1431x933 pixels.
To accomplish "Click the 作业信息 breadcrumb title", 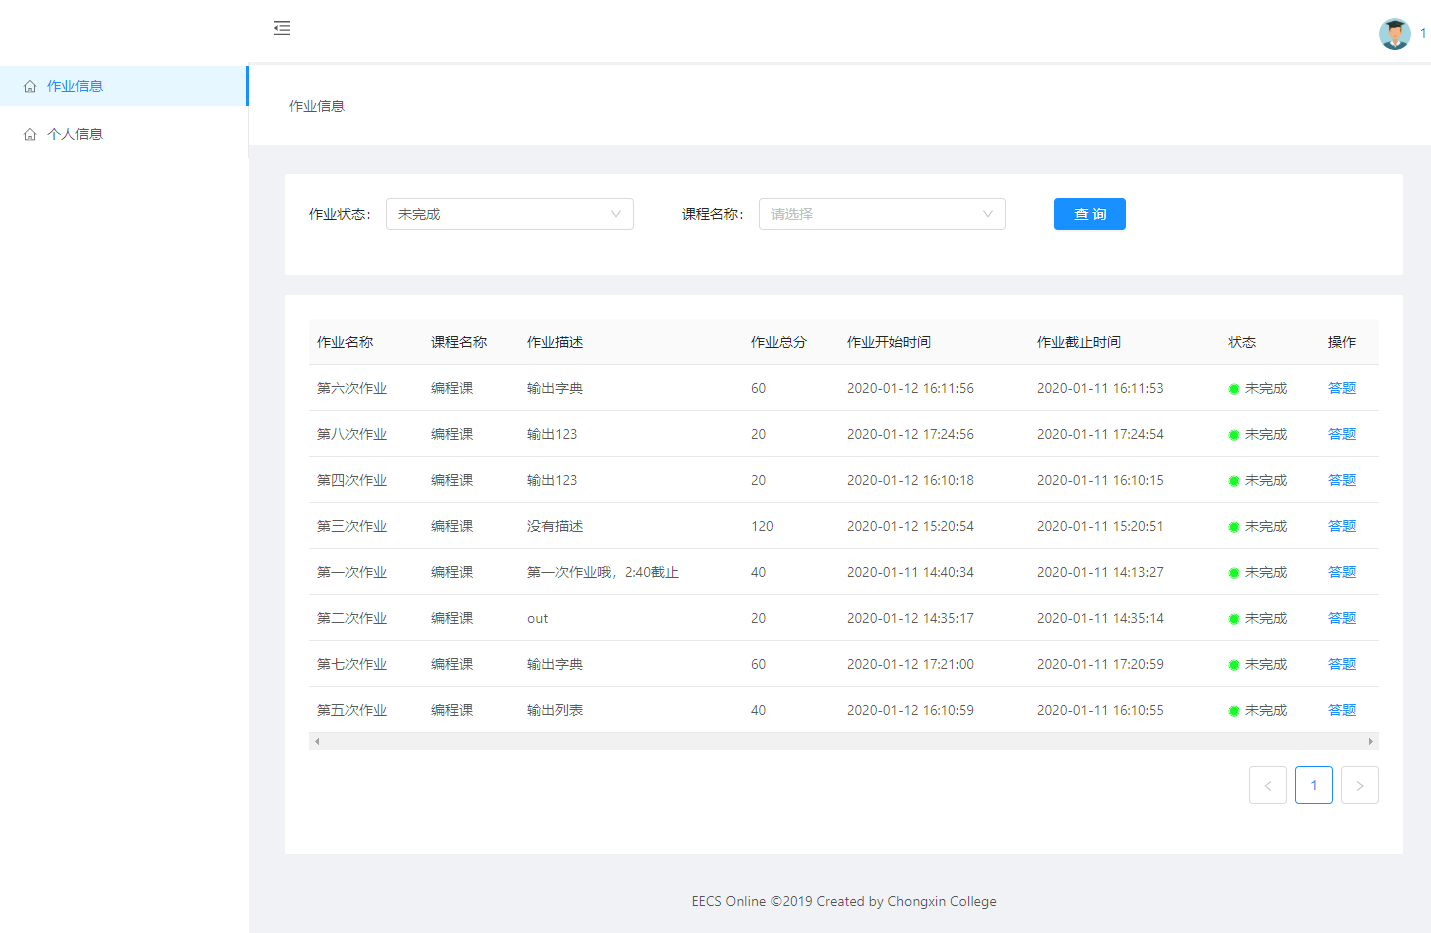I will pos(317,106).
